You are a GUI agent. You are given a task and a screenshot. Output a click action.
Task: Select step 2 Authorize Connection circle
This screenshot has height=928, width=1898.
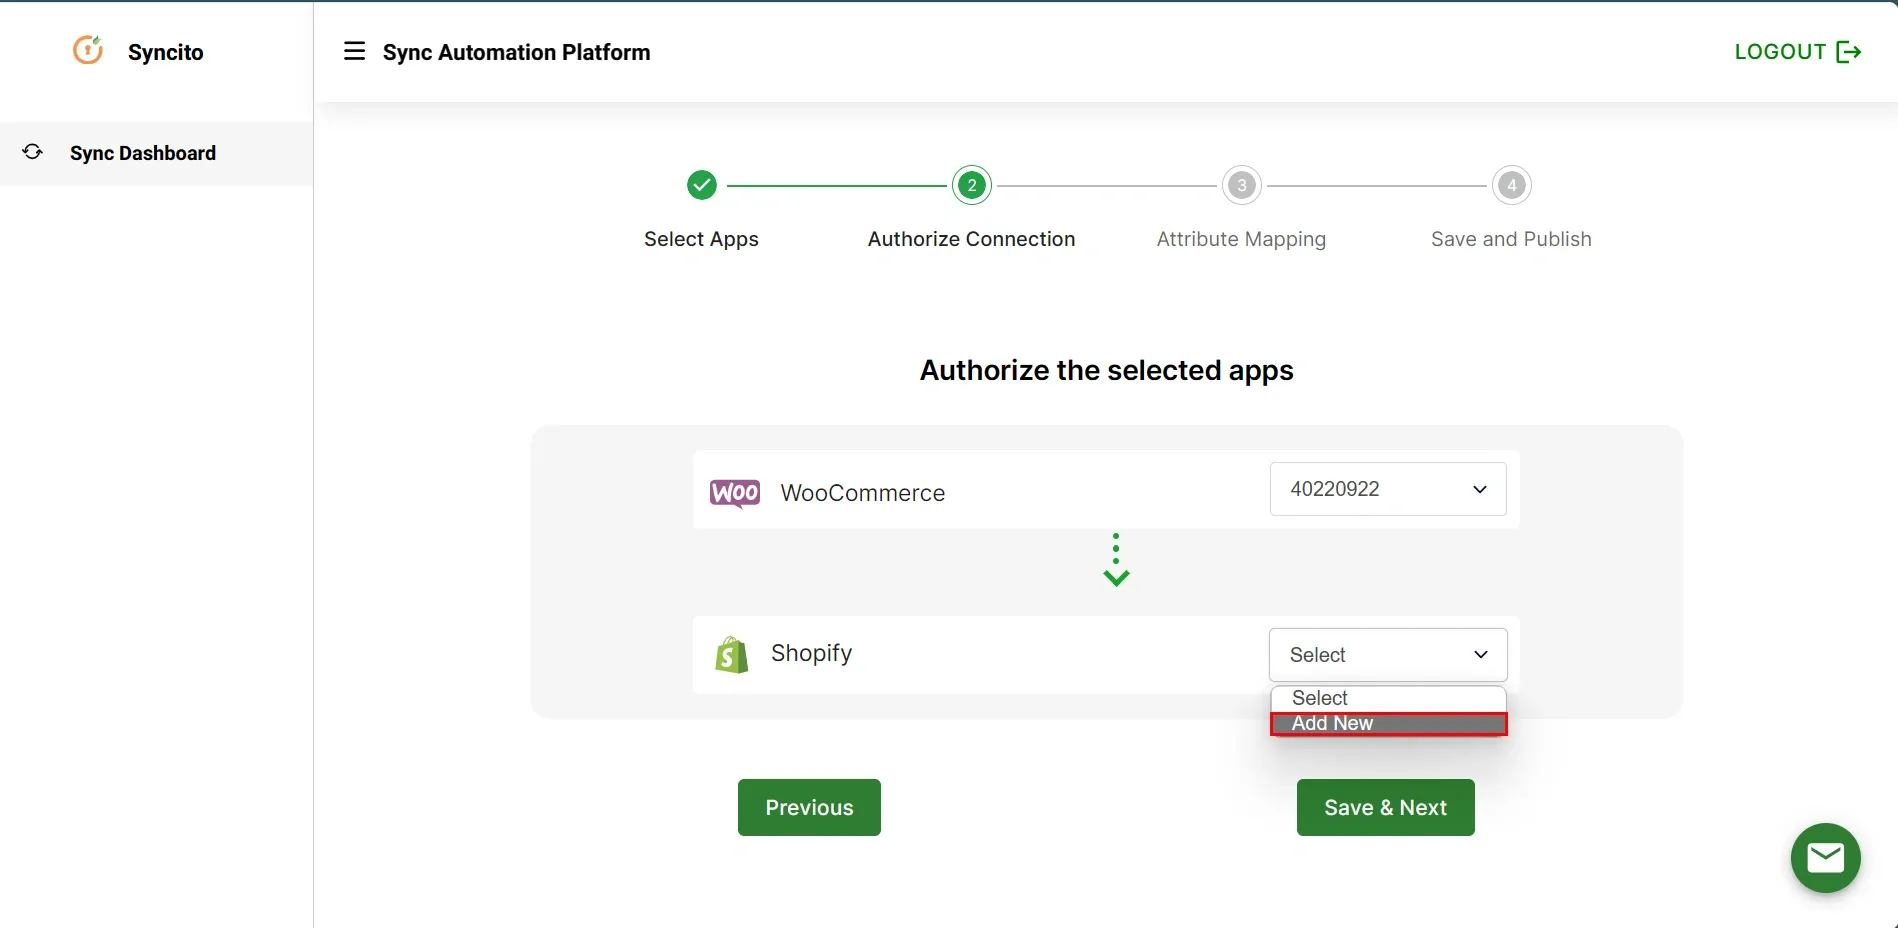click(971, 185)
